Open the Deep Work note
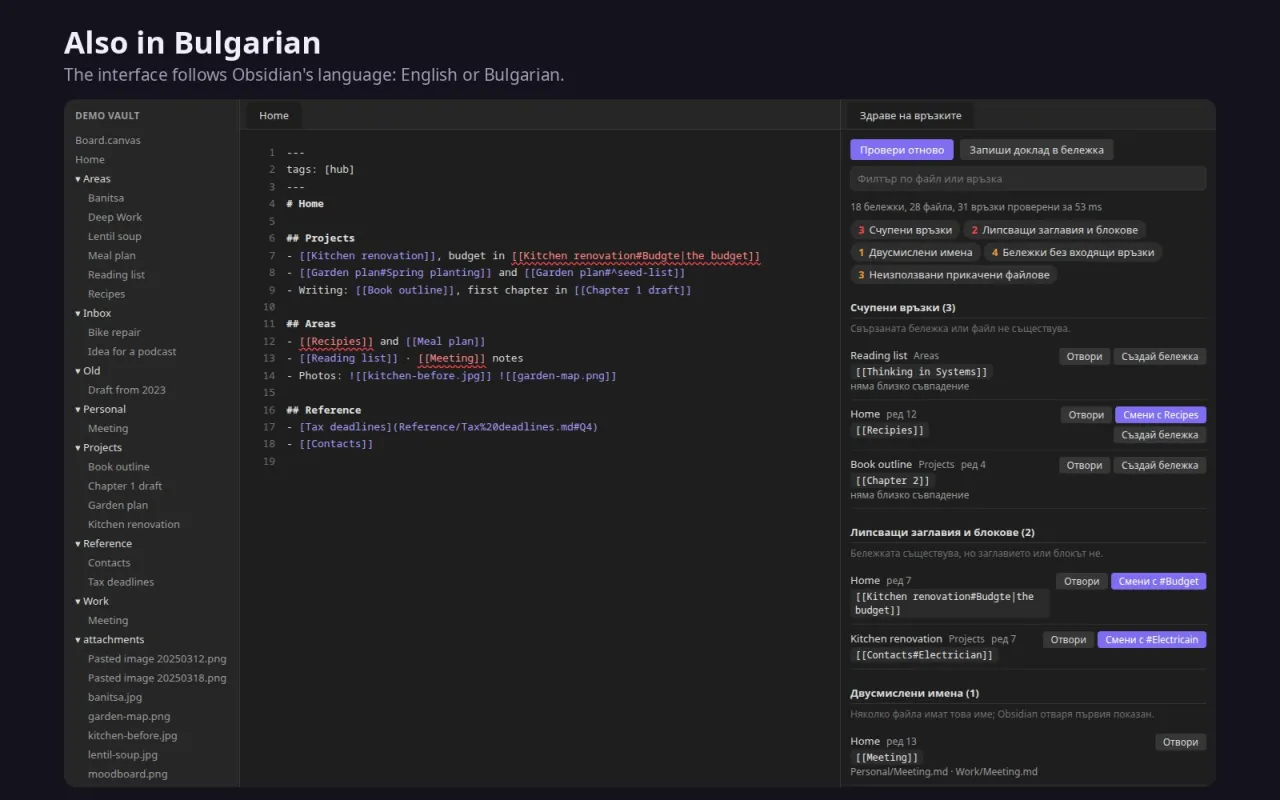Screen dimensions: 1280x800 click(115, 217)
